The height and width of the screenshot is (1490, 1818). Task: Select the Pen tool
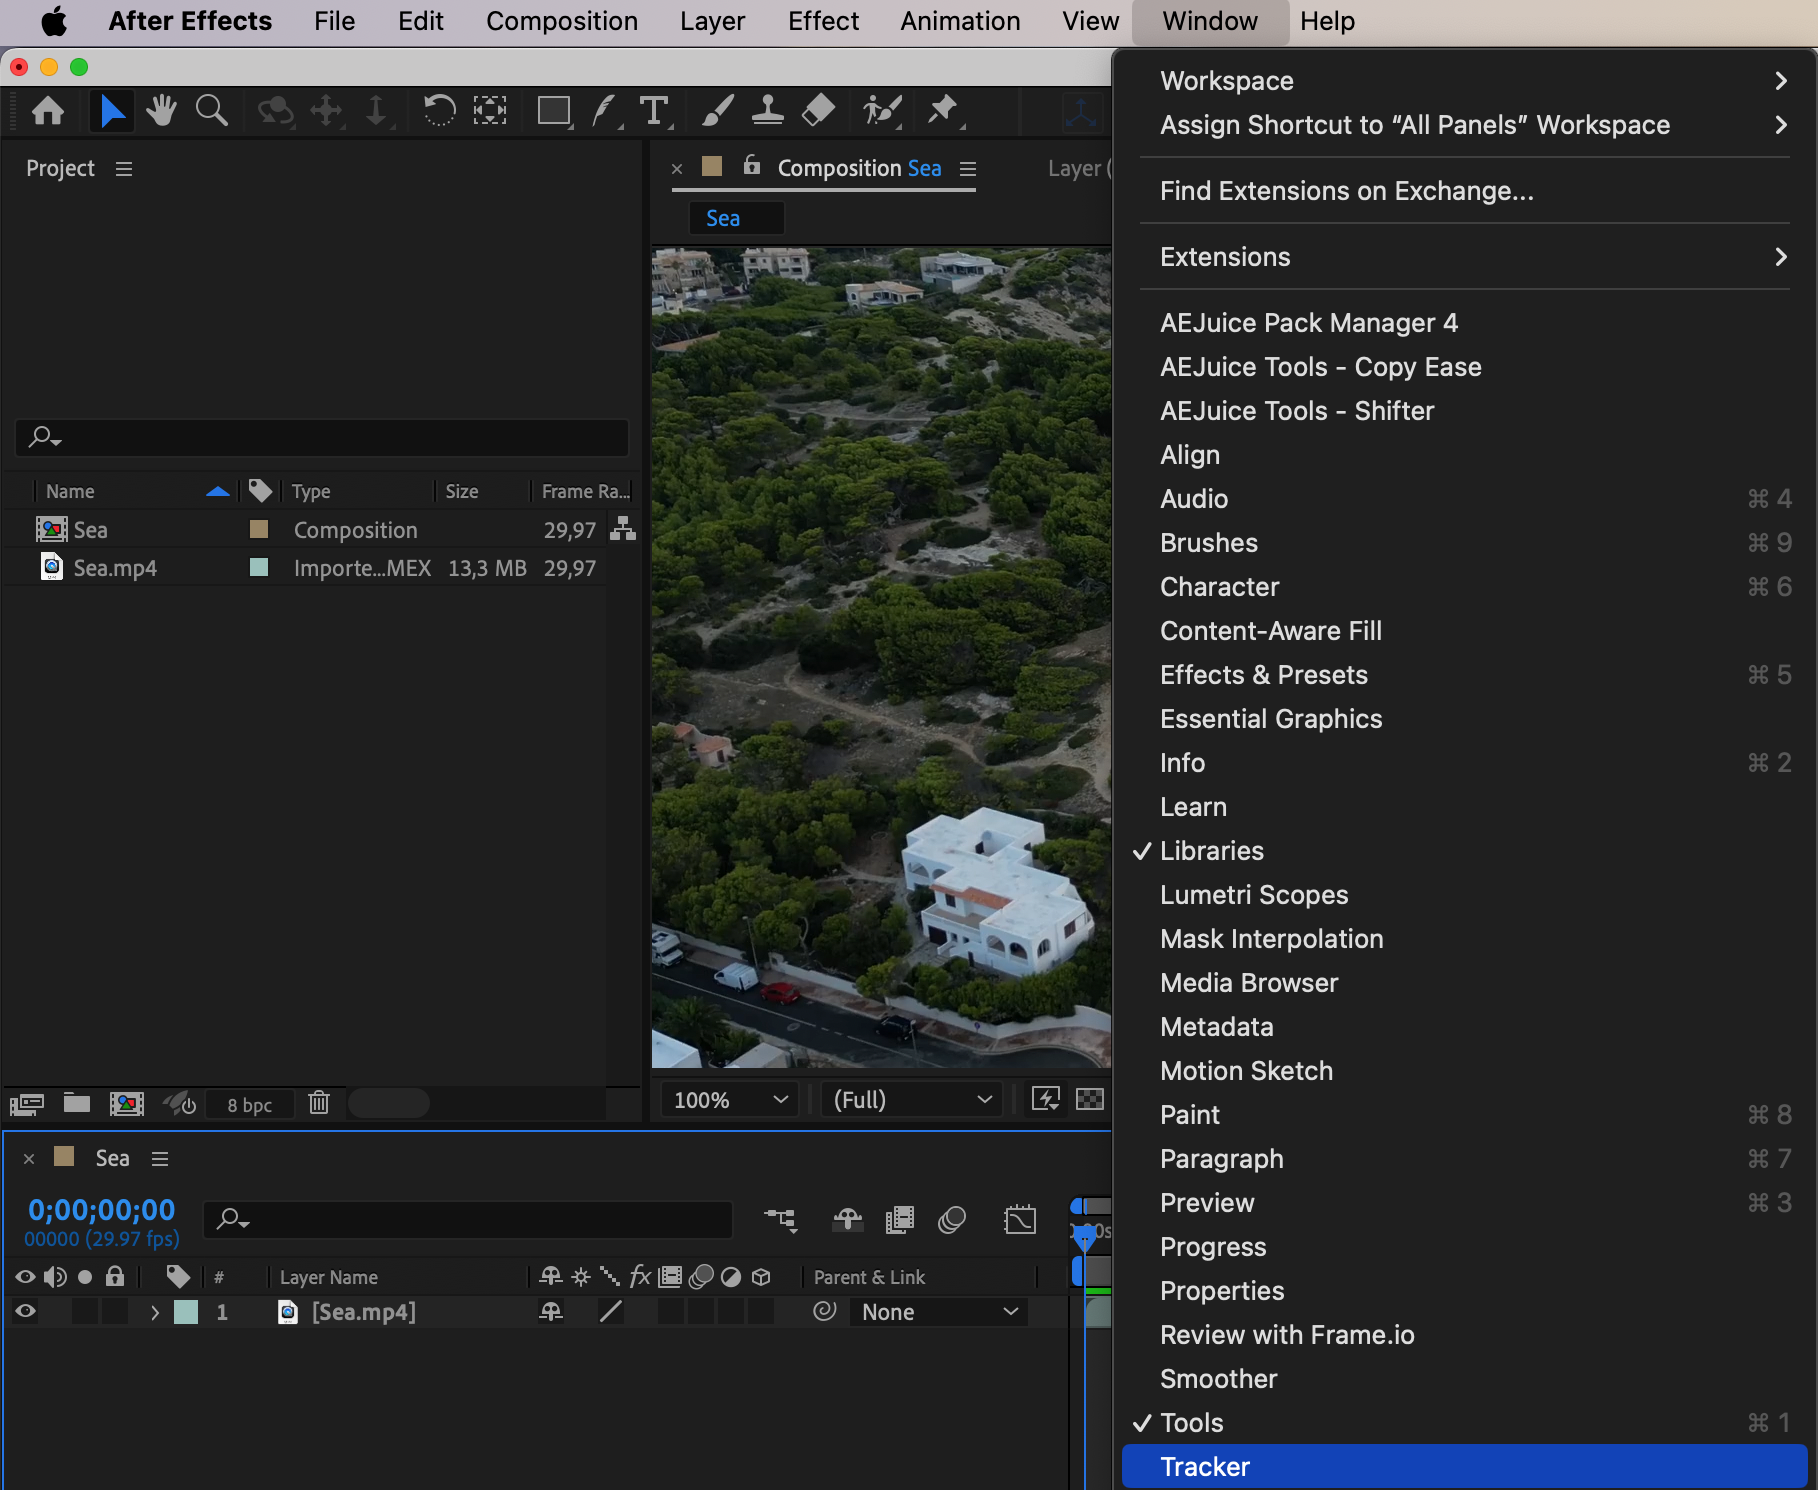click(603, 110)
